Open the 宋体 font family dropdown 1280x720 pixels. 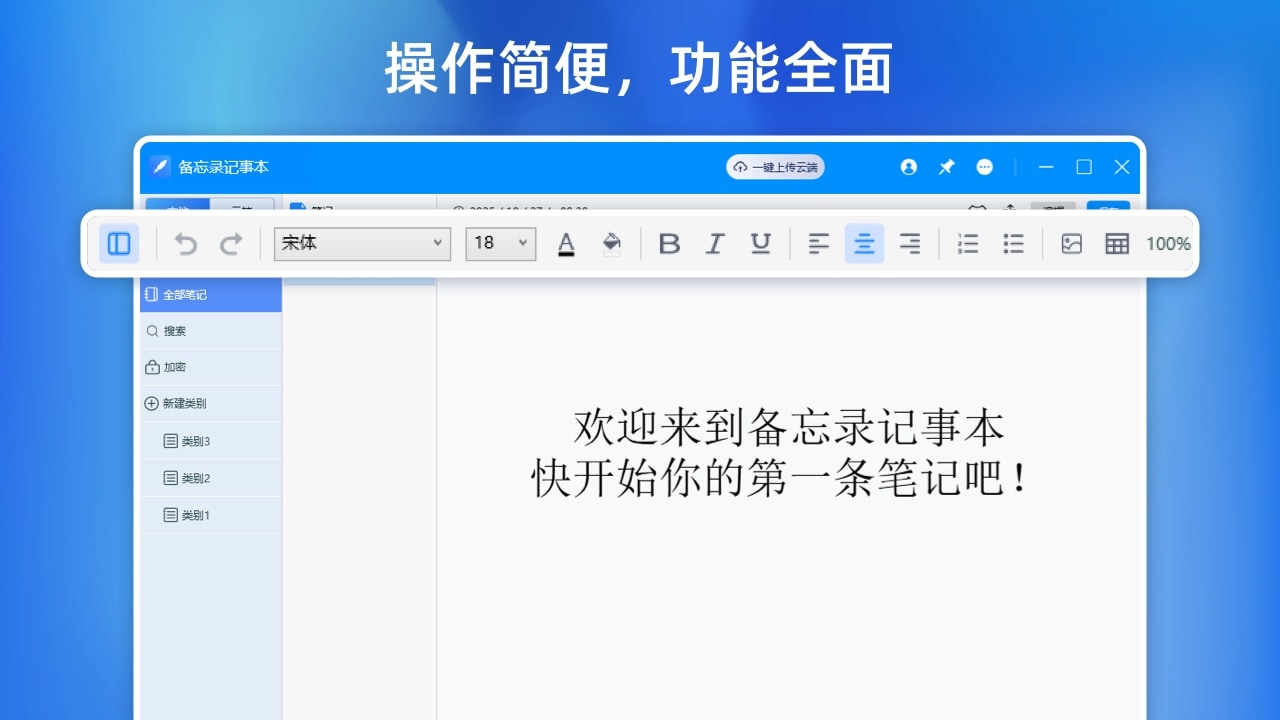(361, 243)
